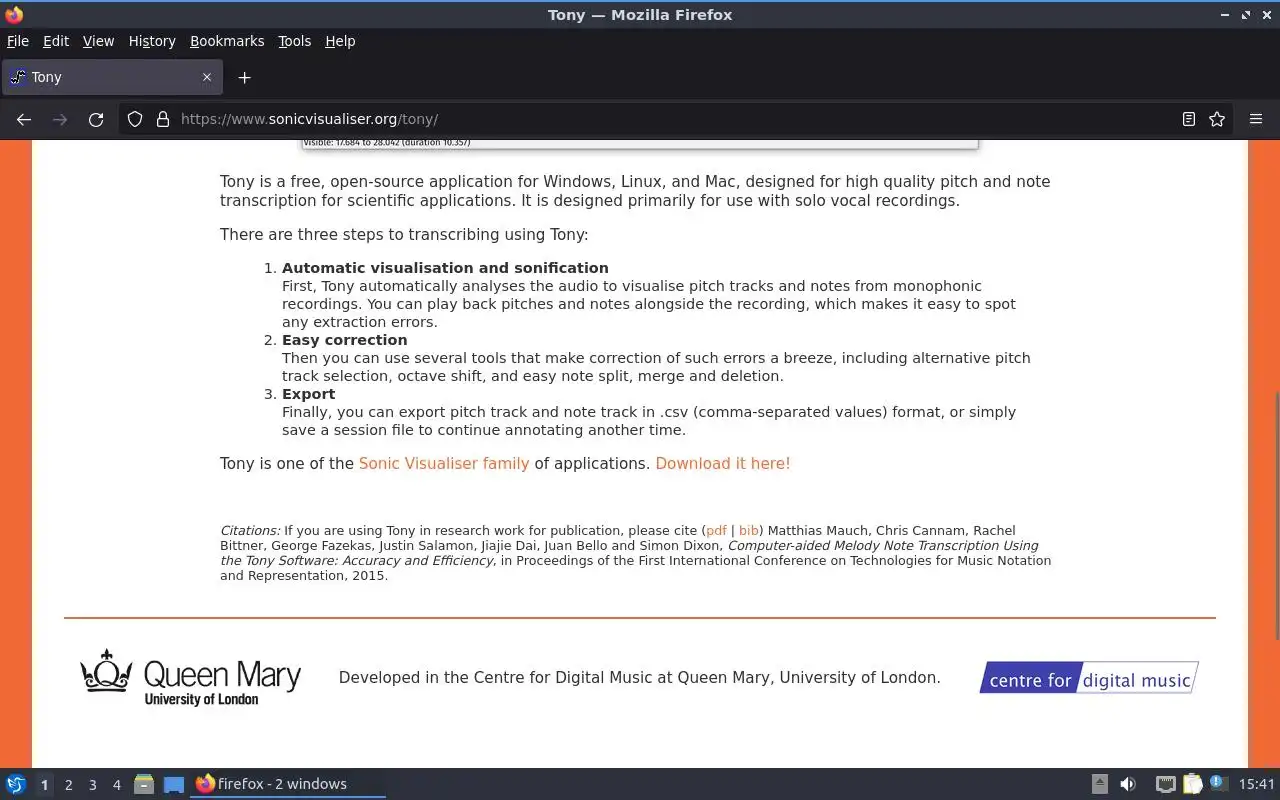This screenshot has width=1280, height=800.
Task: Open the Tools menu
Action: click(295, 41)
